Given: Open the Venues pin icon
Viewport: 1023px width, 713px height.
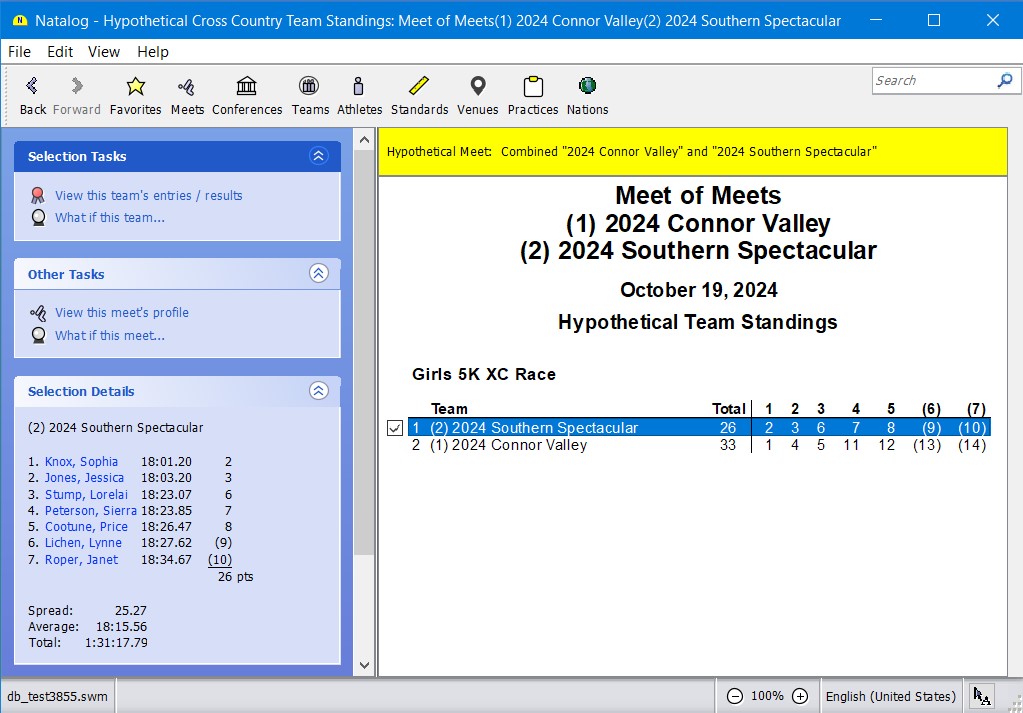Looking at the screenshot, I should [x=477, y=87].
